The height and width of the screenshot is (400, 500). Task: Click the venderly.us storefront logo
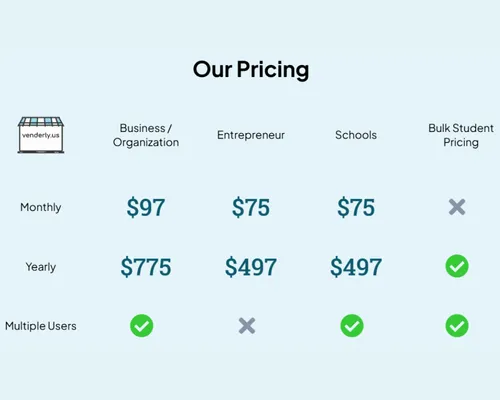point(41,135)
